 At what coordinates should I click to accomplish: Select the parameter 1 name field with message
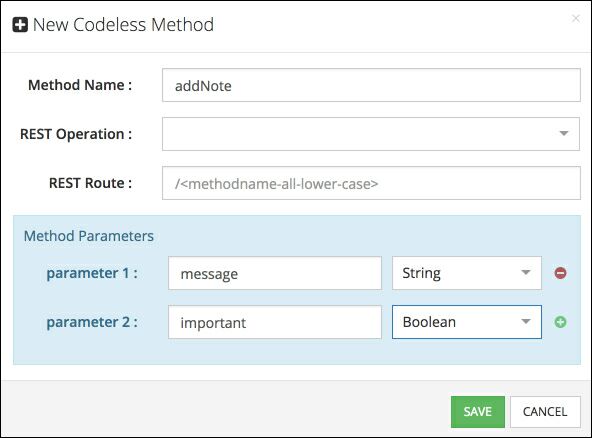(x=275, y=273)
